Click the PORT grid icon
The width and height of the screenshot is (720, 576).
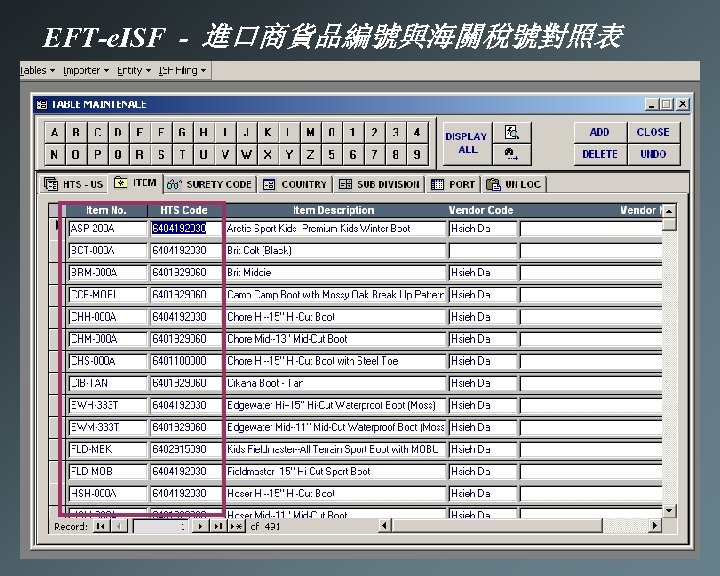(437, 184)
